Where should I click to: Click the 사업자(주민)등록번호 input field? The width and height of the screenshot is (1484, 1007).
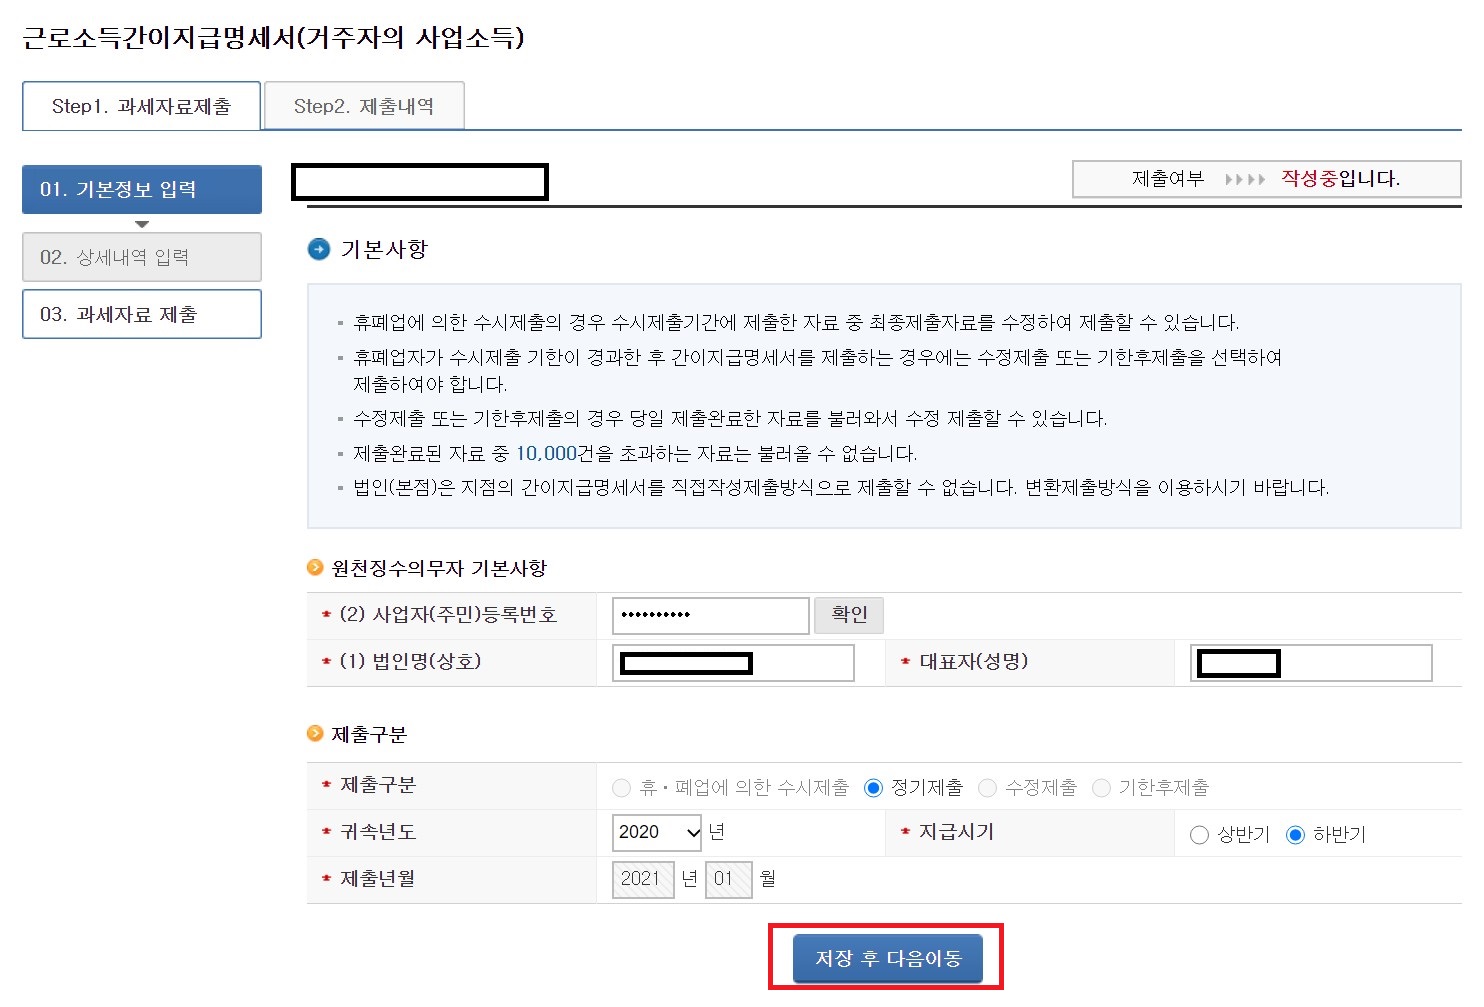710,615
